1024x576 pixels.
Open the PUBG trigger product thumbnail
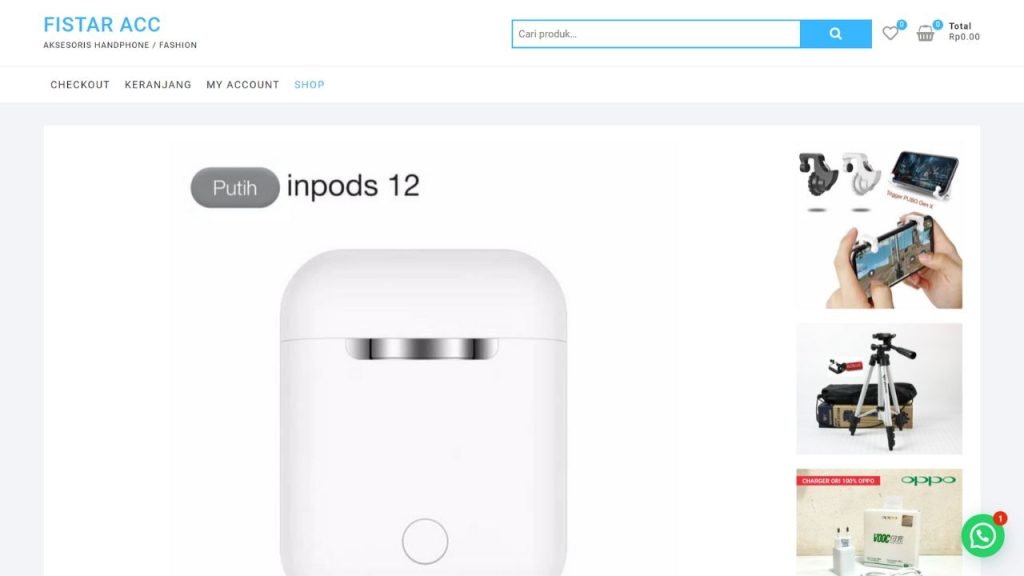tap(879, 229)
